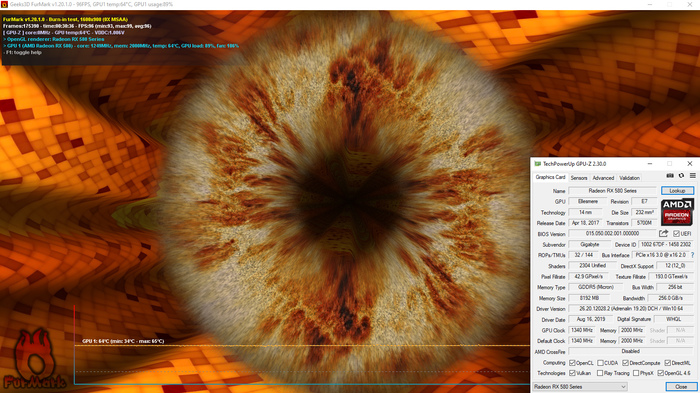This screenshot has width=700, height=393.
Task: Toggle the OpenGL 4.6 checkbox
Action: click(660, 373)
